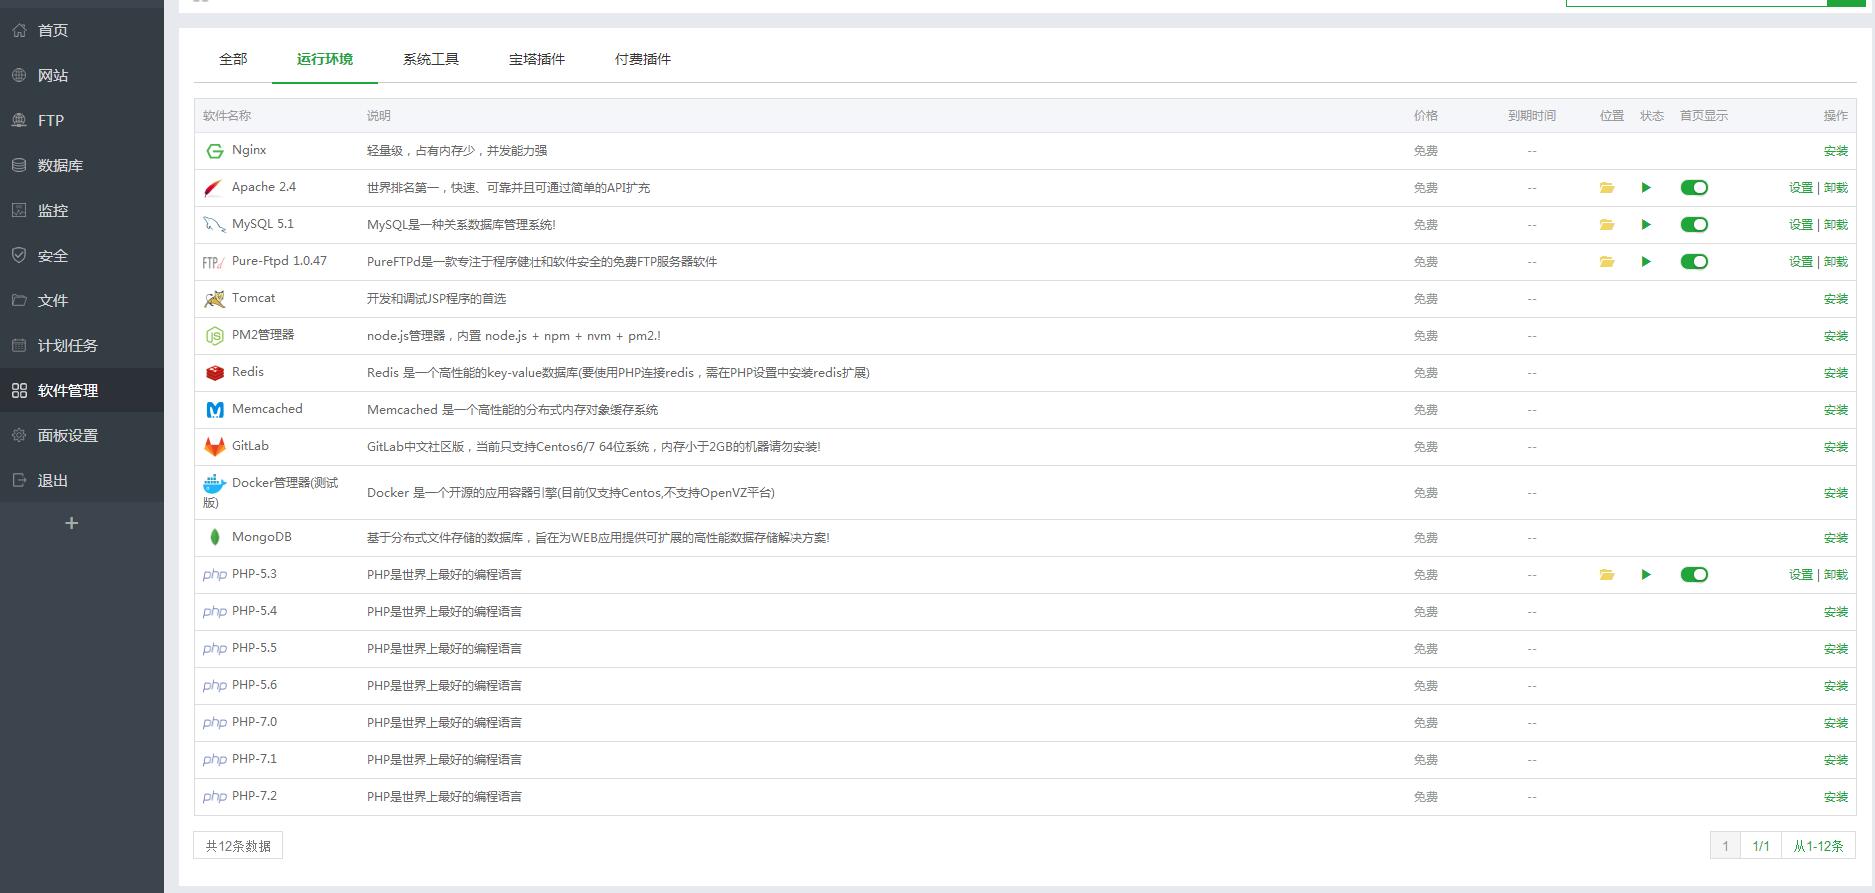The width and height of the screenshot is (1875, 893).
Task: Click the Redis red cube icon
Action: 214,373
